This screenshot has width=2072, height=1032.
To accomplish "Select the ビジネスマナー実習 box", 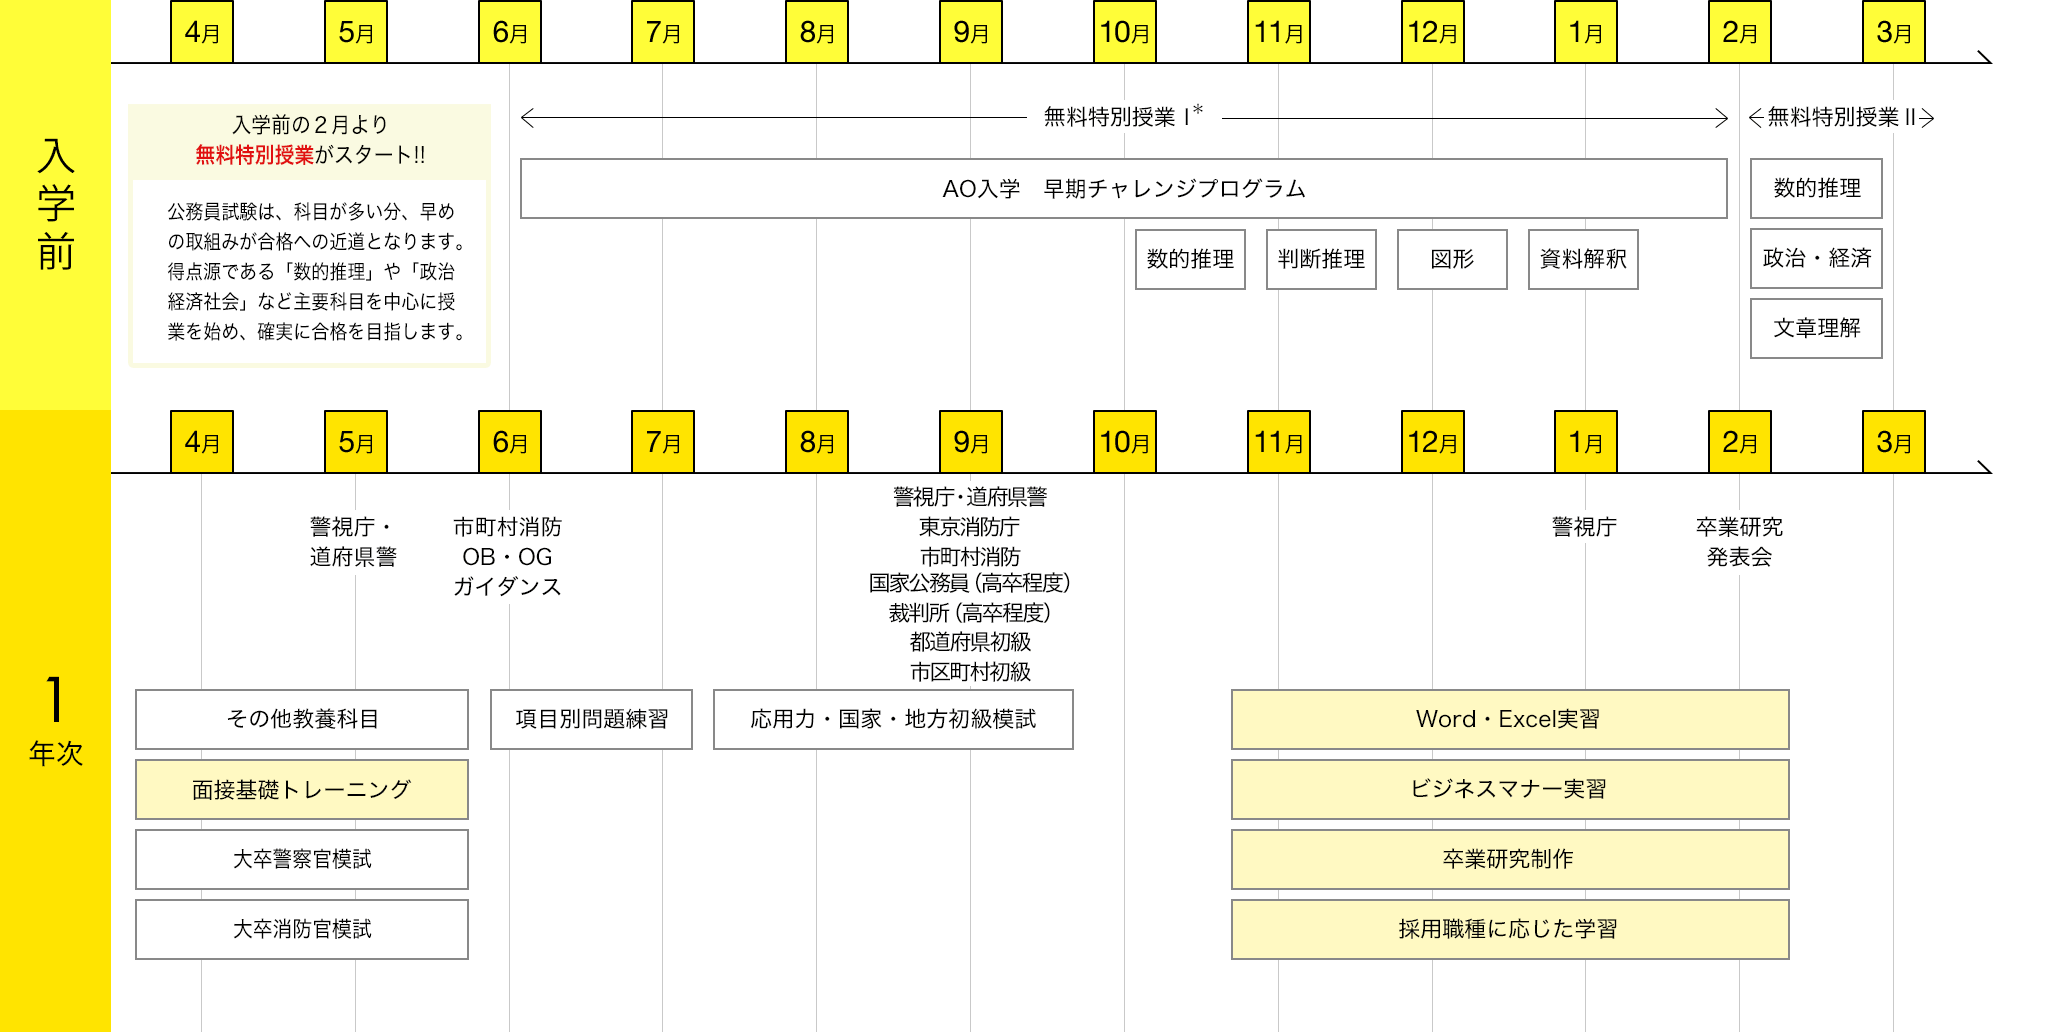I will coord(1510,789).
